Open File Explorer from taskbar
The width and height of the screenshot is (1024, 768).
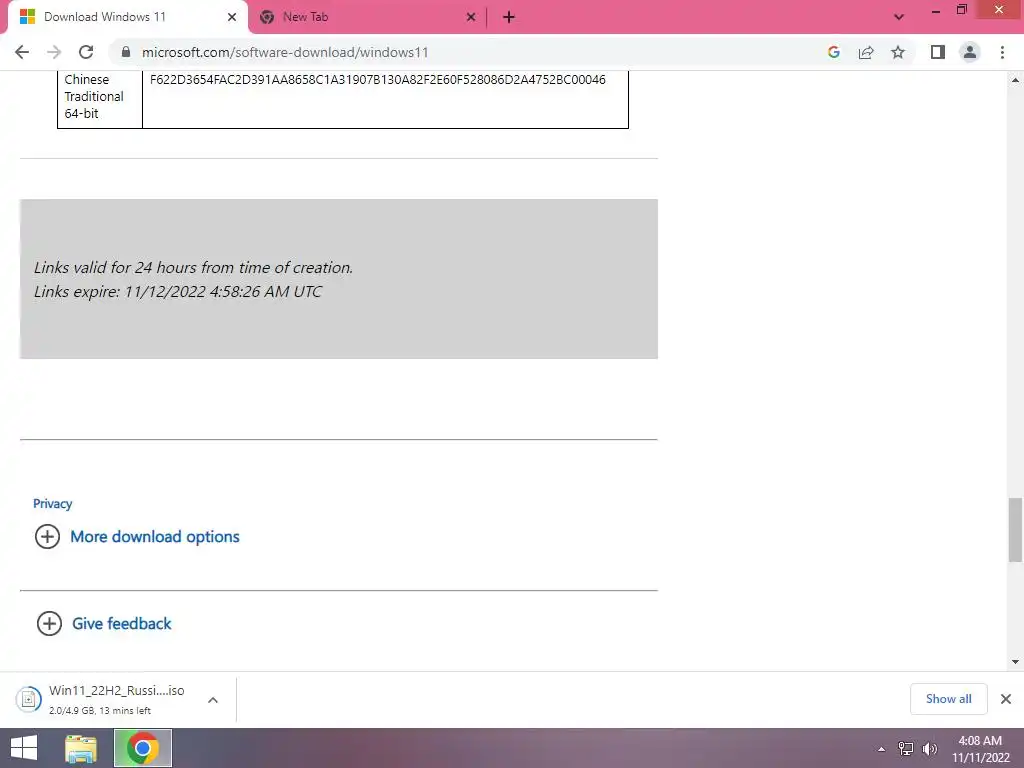coord(81,748)
